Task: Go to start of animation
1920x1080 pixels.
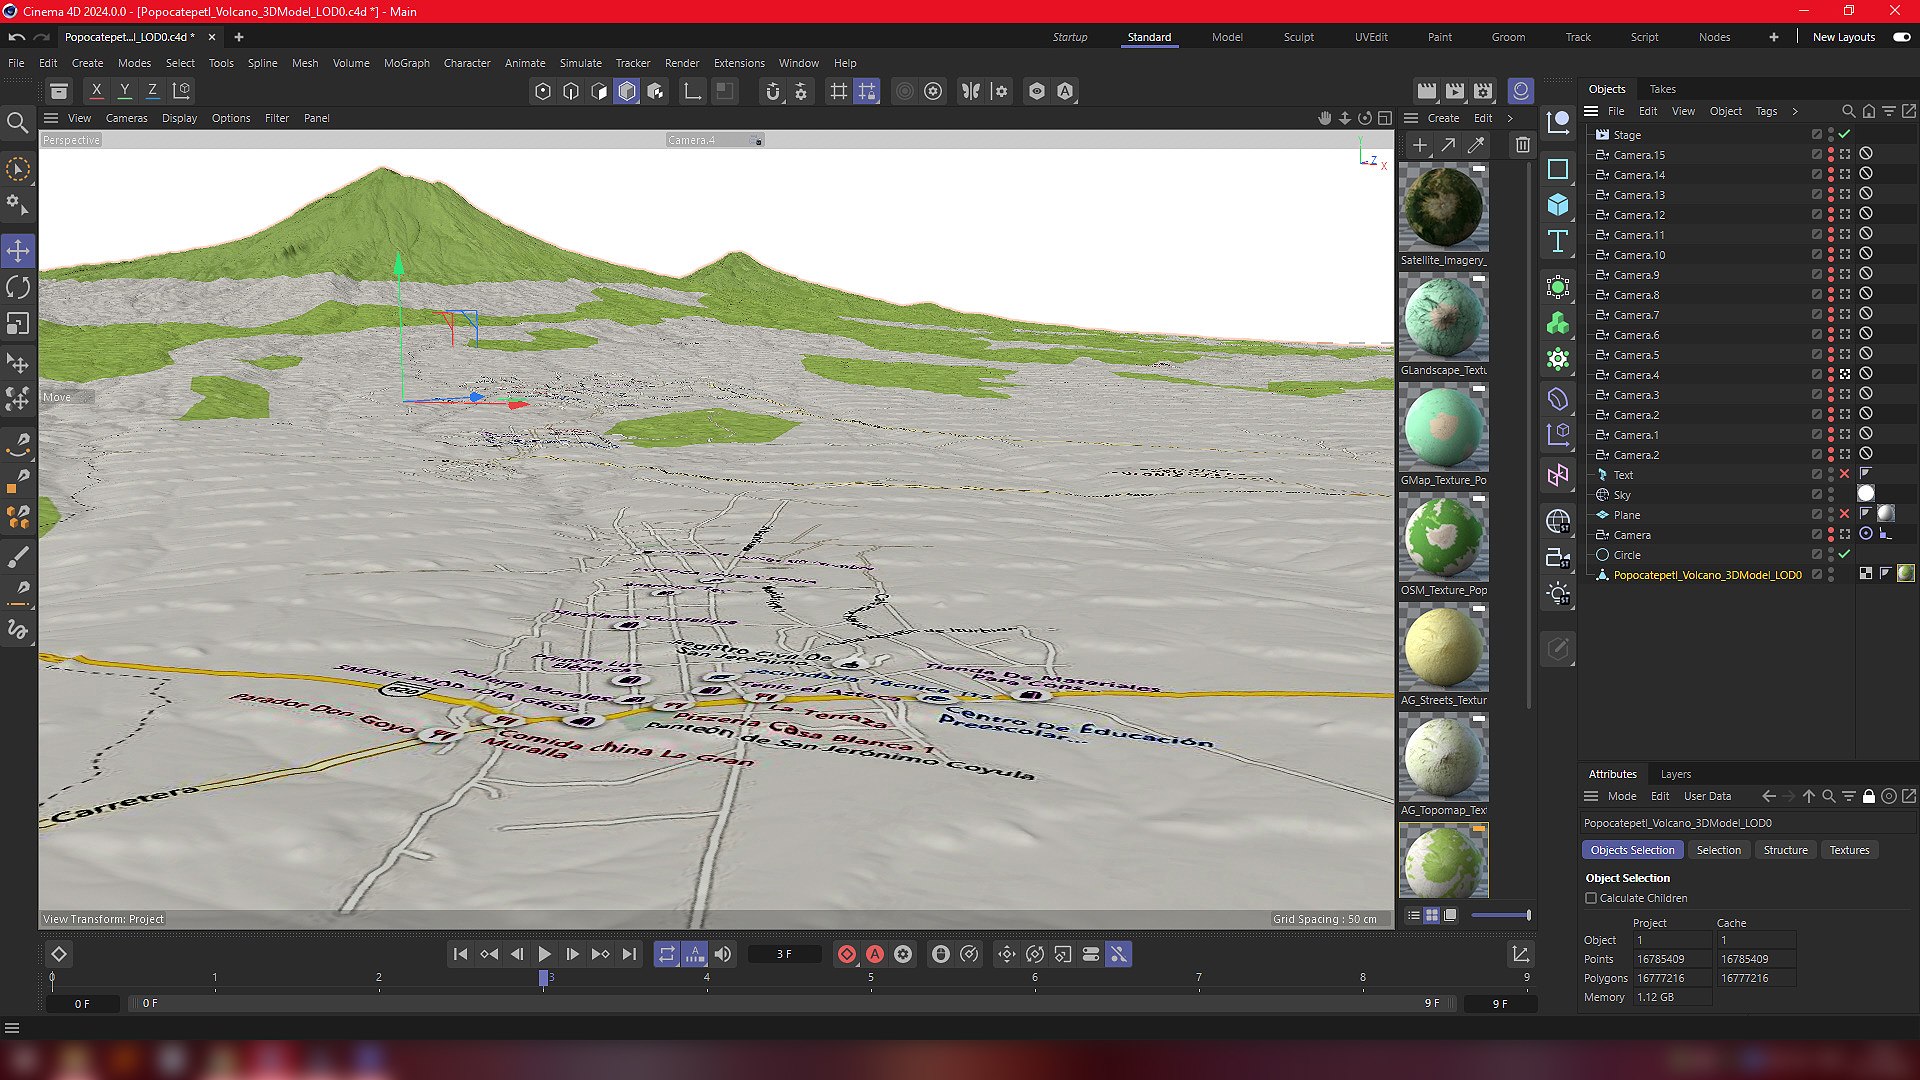Action: (x=460, y=954)
